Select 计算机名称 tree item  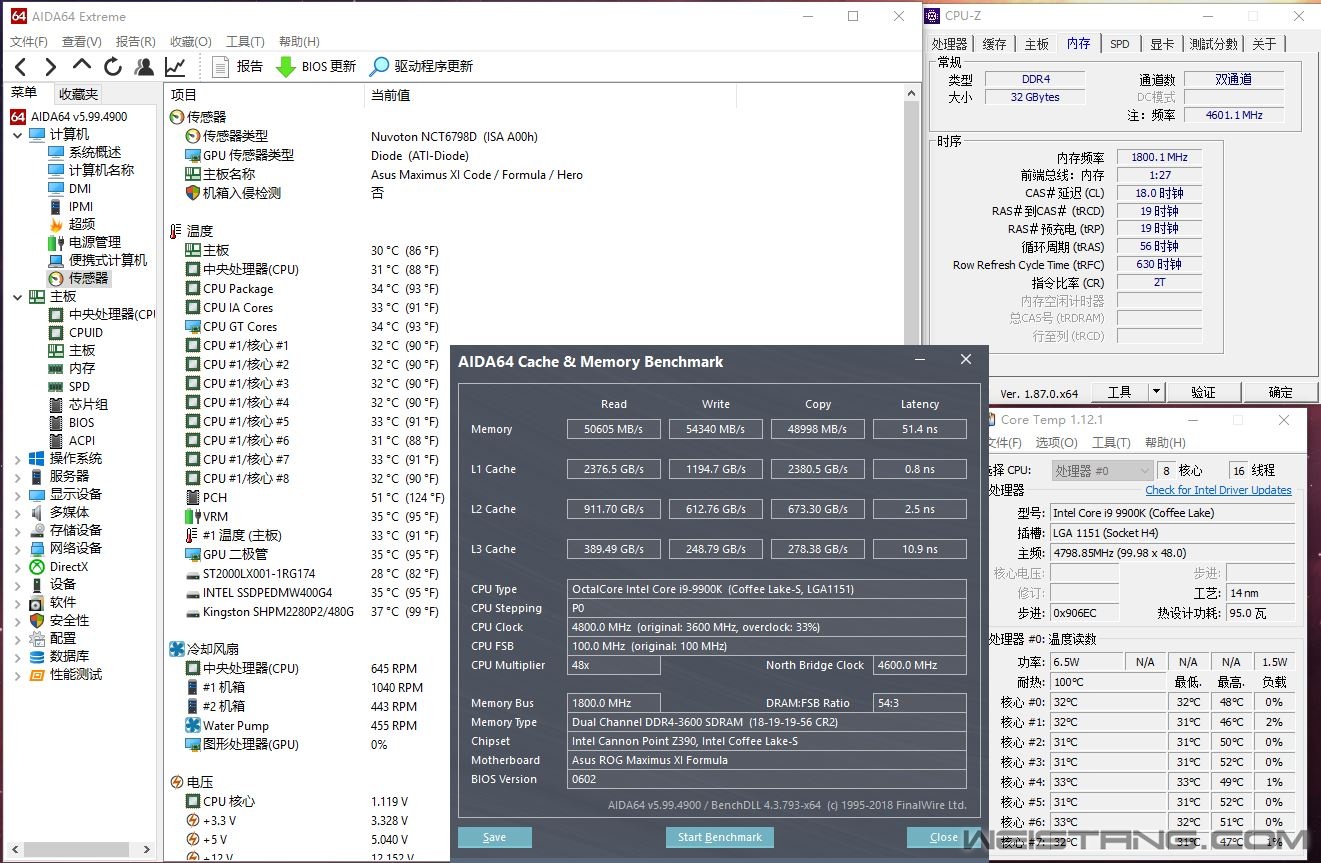[x=101, y=170]
